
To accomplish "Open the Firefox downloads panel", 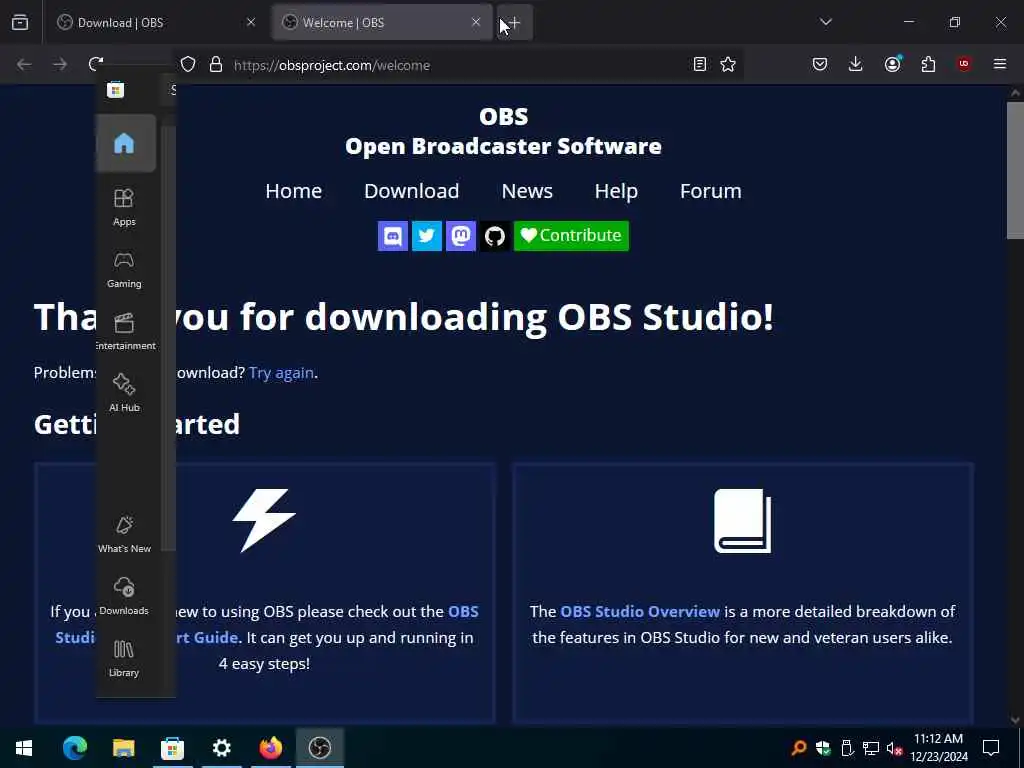I will click(x=856, y=64).
